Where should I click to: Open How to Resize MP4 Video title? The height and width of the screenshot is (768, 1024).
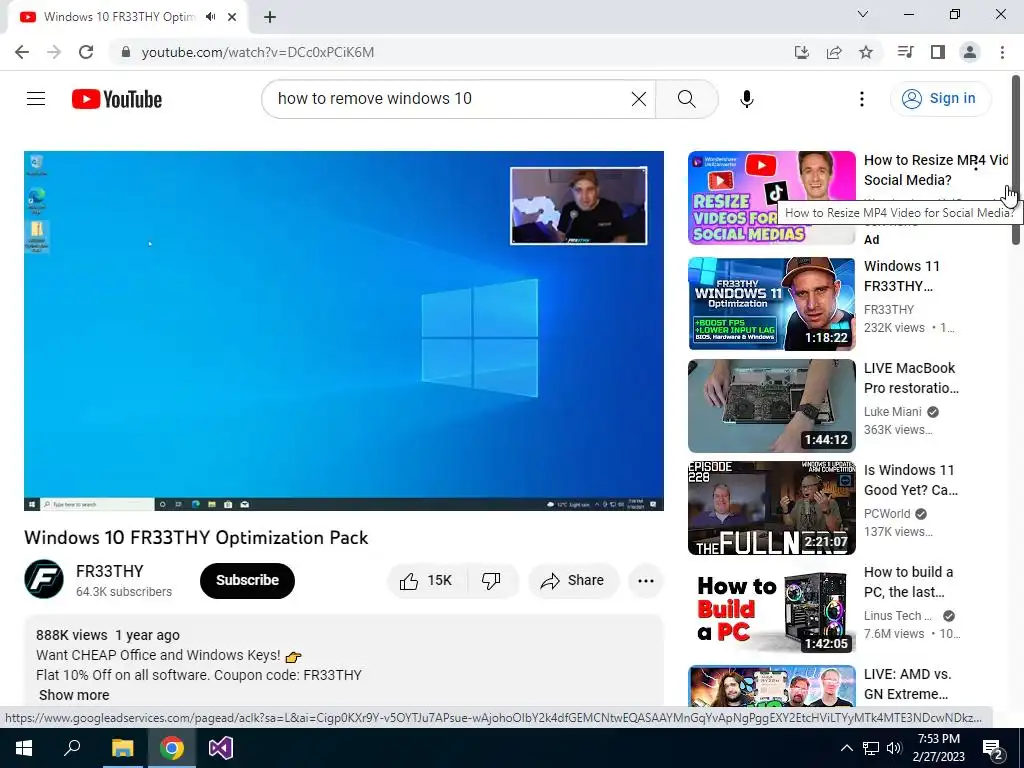pyautogui.click(x=935, y=170)
